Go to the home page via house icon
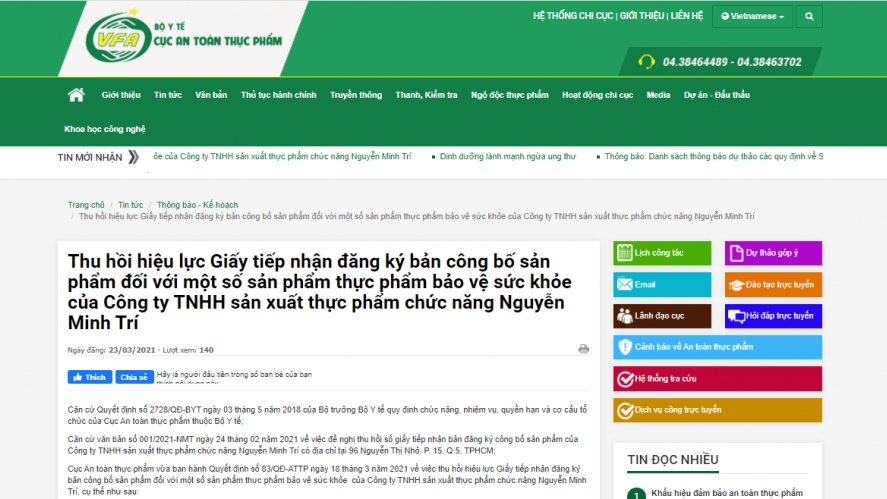Image resolution: width=887 pixels, height=499 pixels. [x=76, y=95]
